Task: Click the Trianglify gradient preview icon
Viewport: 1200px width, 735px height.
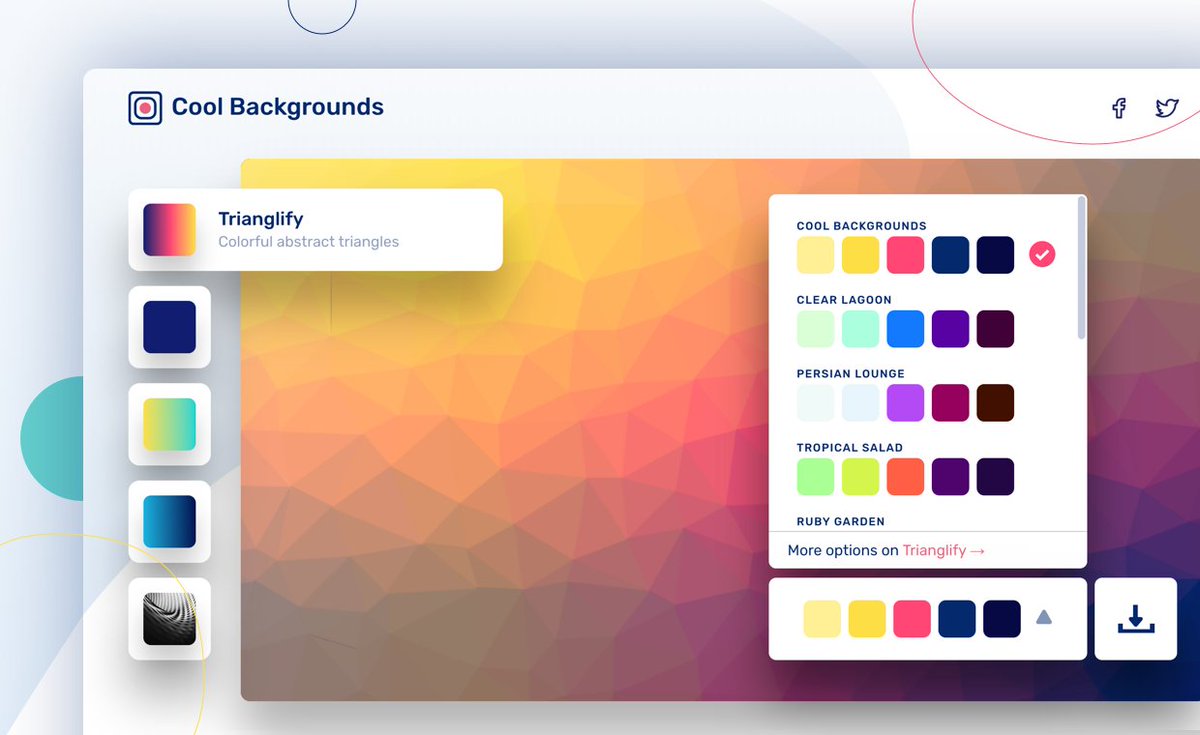Action: click(169, 230)
